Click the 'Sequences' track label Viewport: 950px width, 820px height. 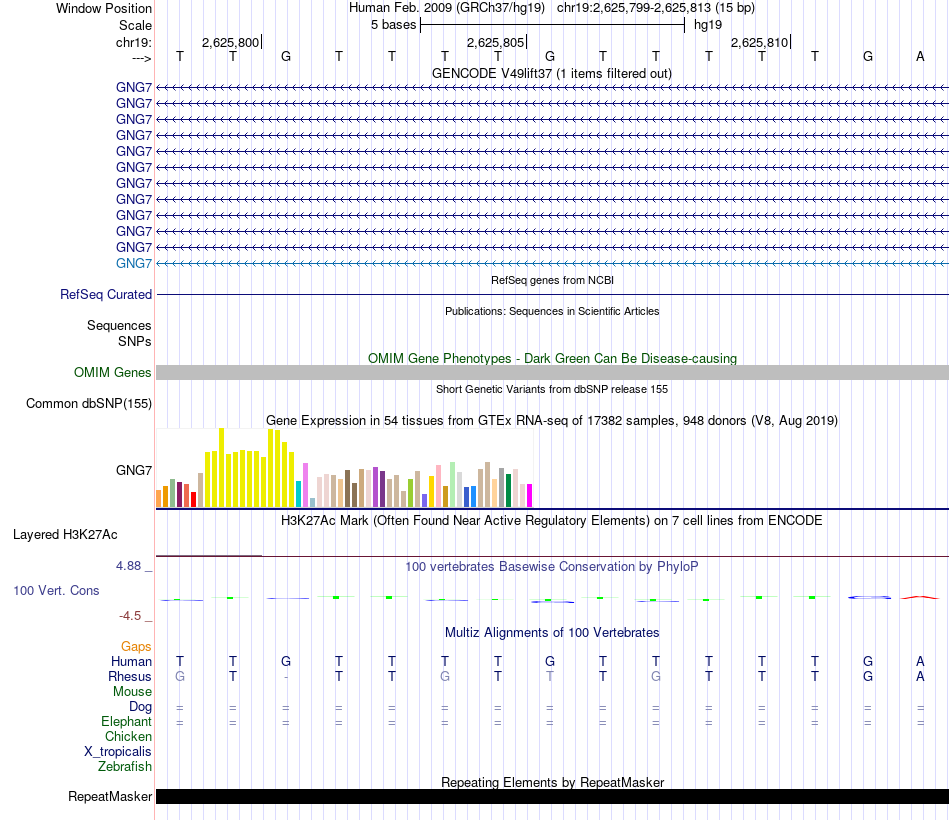pyautogui.click(x=119, y=325)
